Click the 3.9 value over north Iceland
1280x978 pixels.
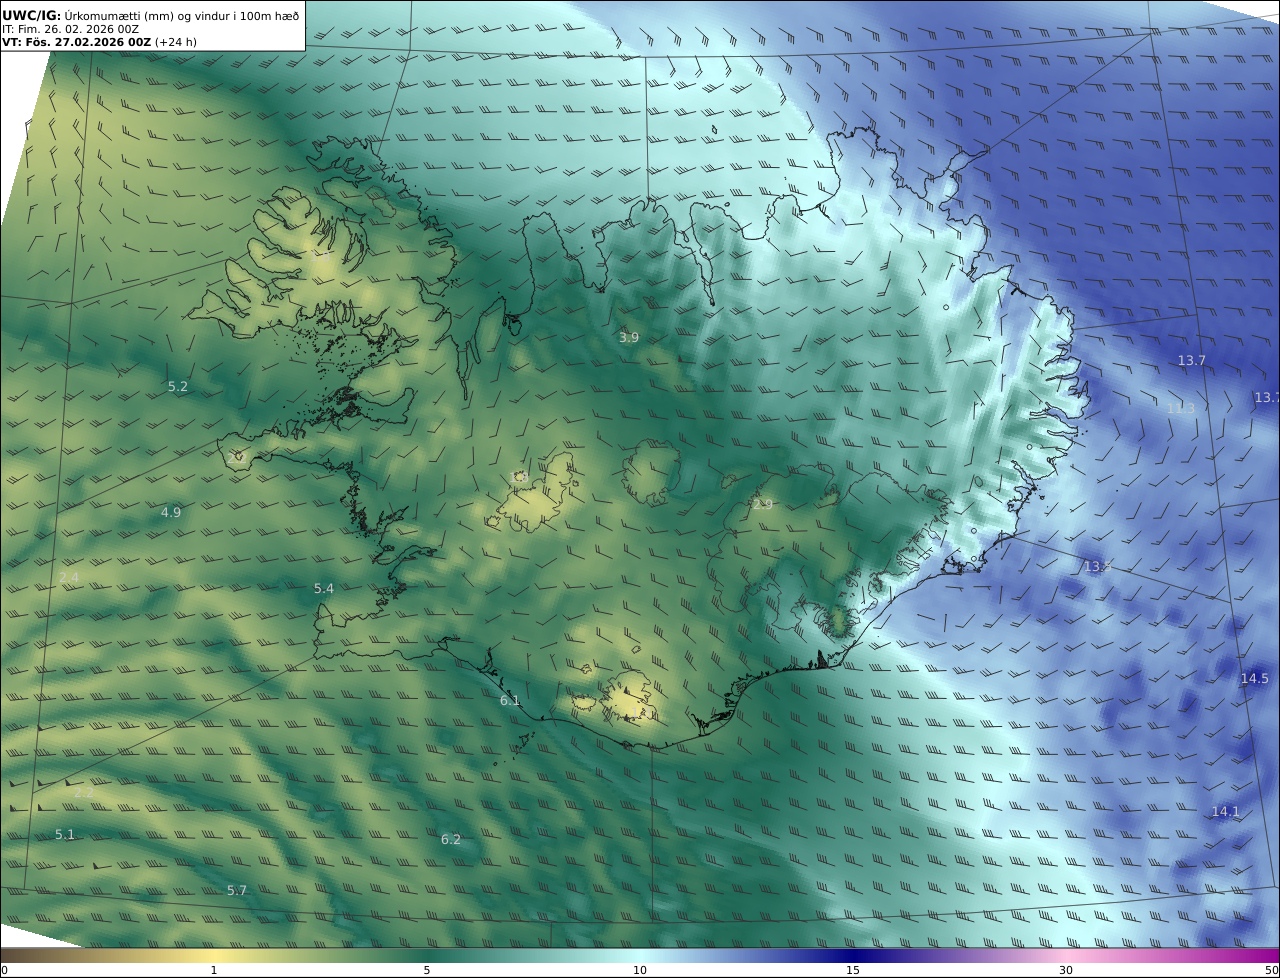click(x=628, y=338)
